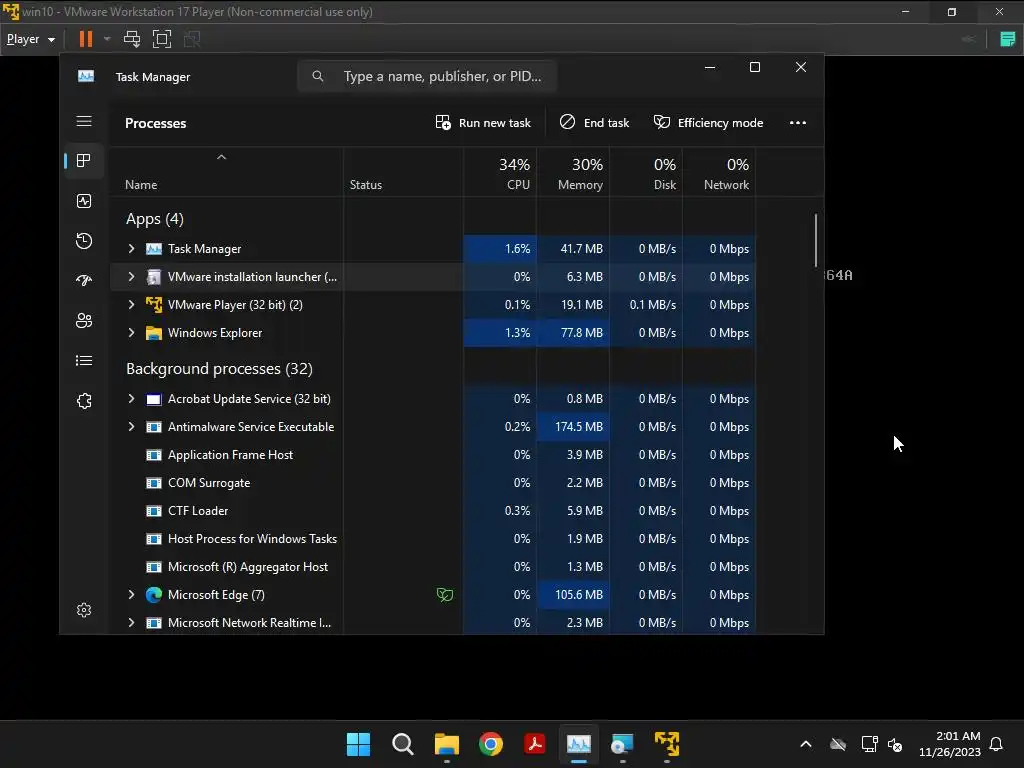
Task: Open Task Manager navigation hamburger menu
Action: (84, 121)
